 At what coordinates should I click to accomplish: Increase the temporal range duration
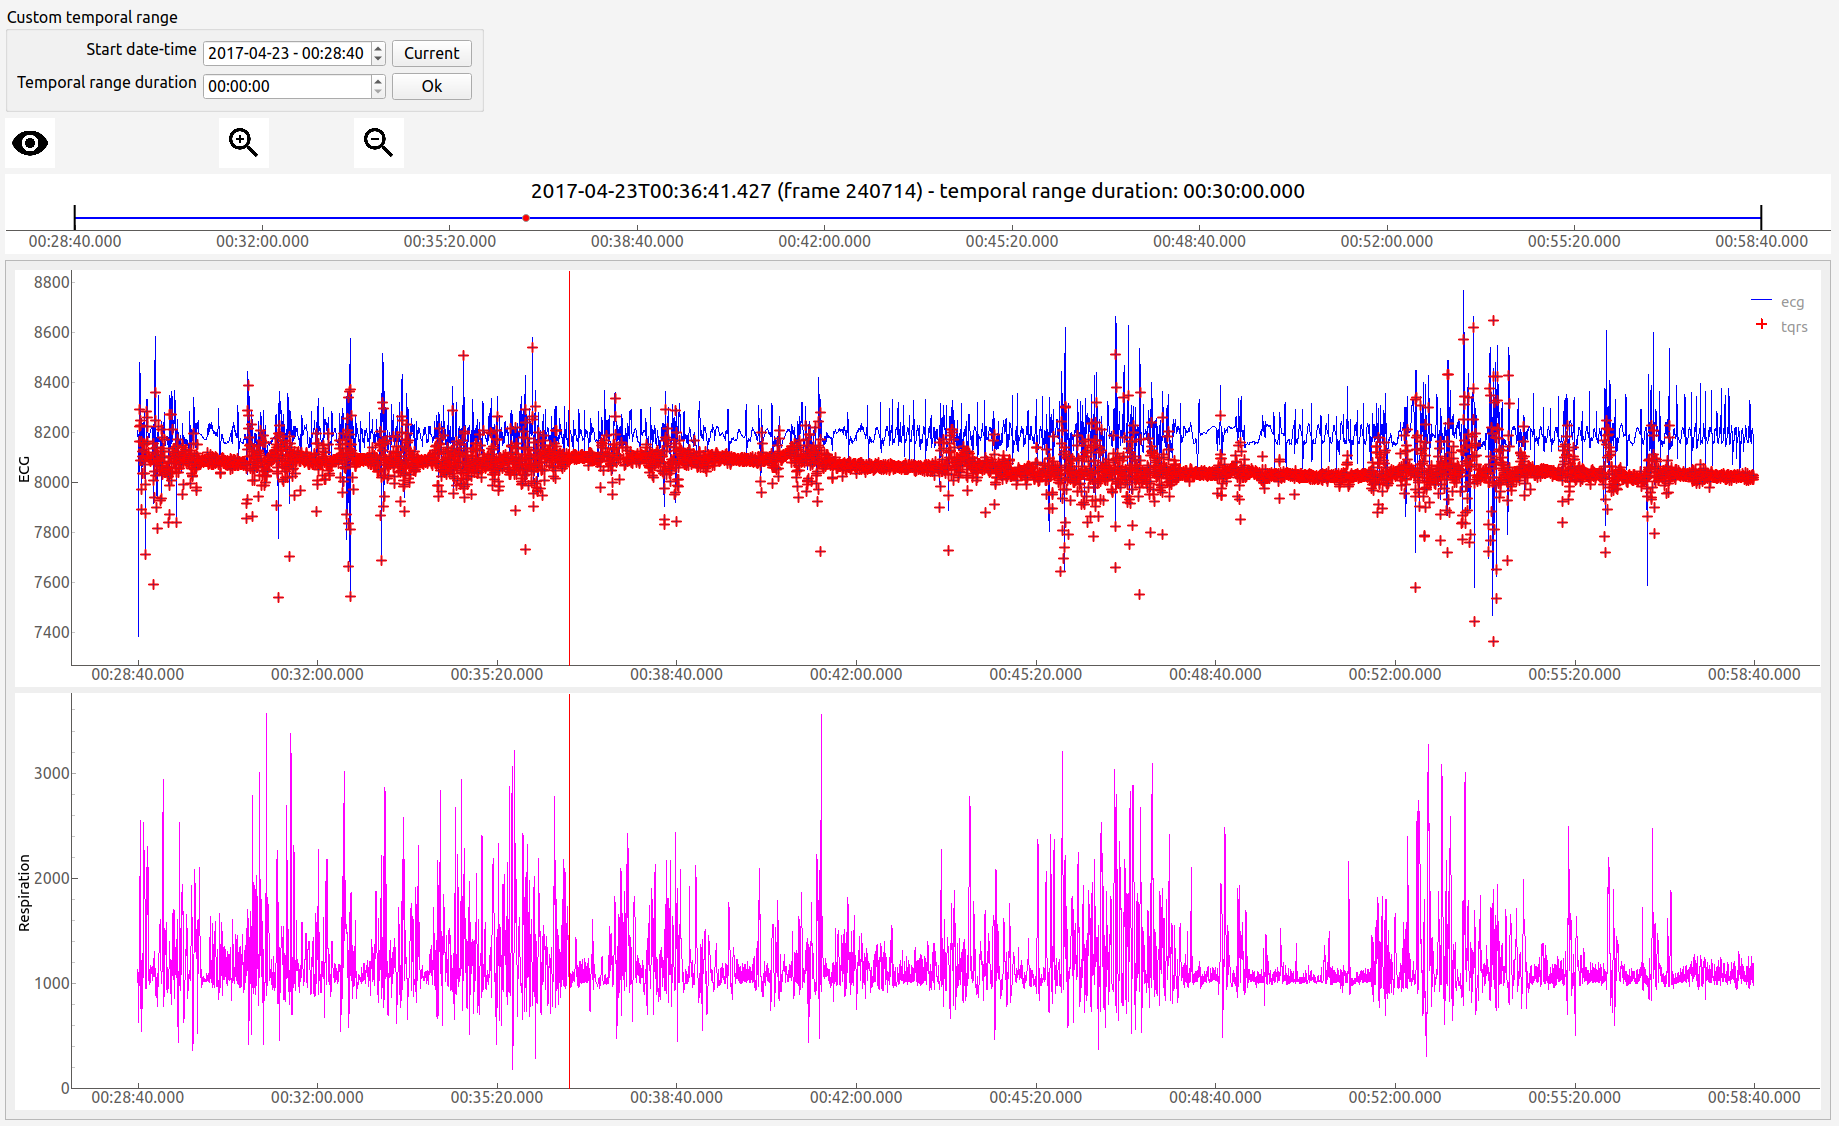(378, 81)
